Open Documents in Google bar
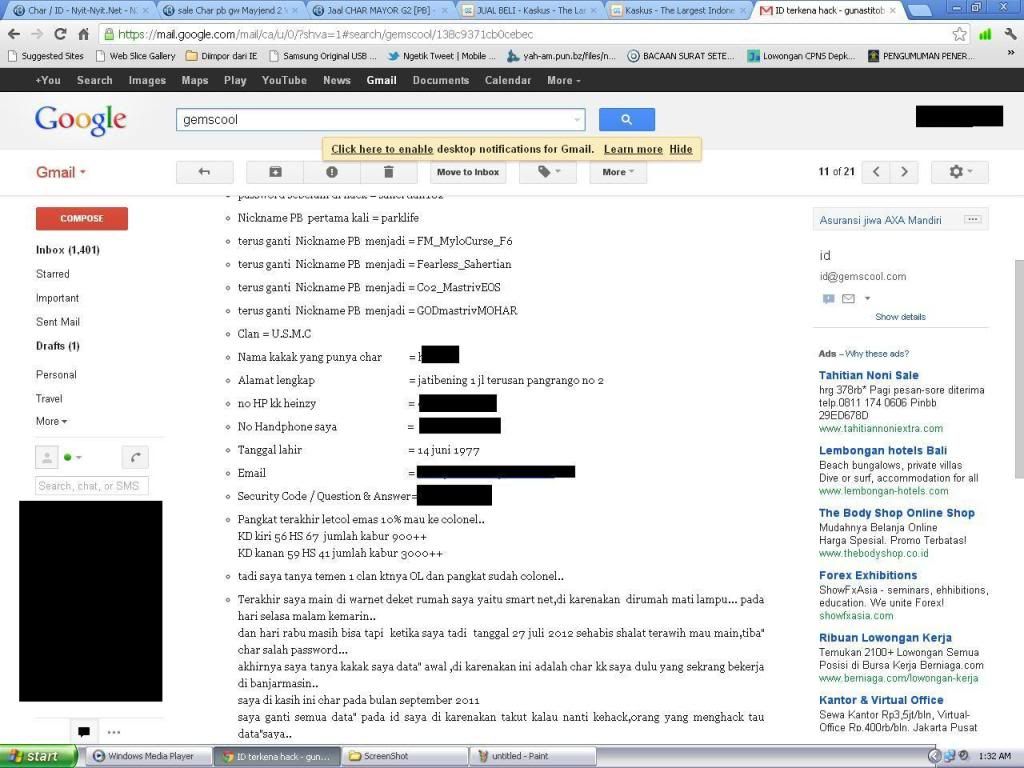Viewport: 1024px width, 768px height. (441, 80)
